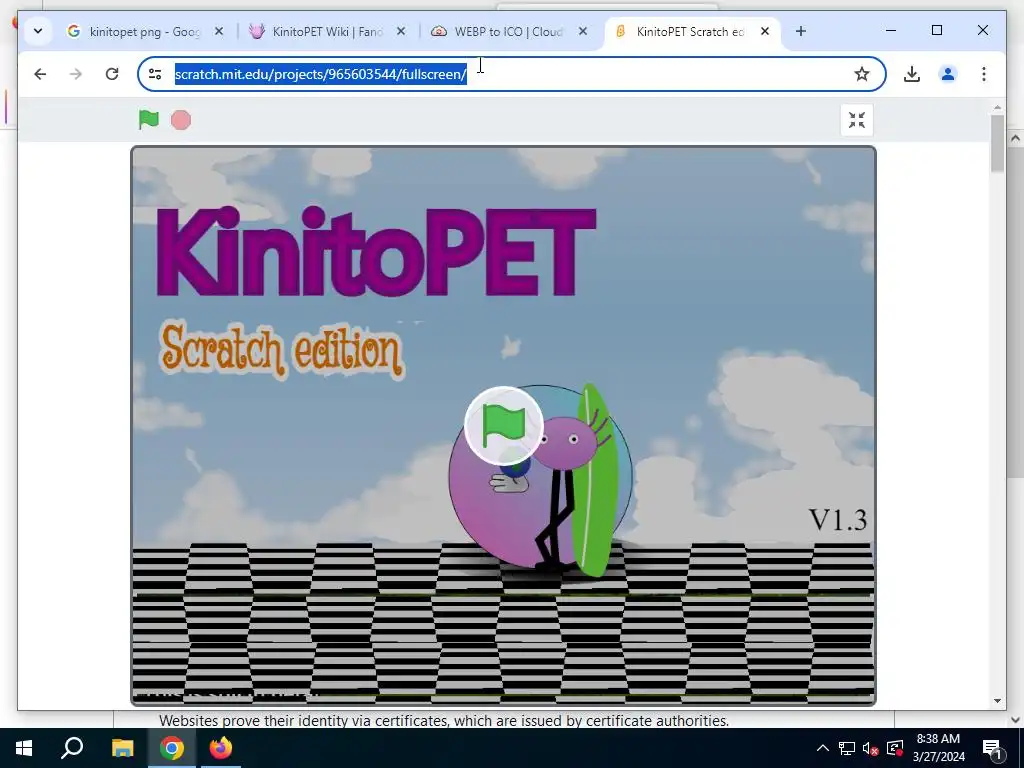Click the V1.3 version label
The width and height of the screenshot is (1024, 768).
pos(838,520)
